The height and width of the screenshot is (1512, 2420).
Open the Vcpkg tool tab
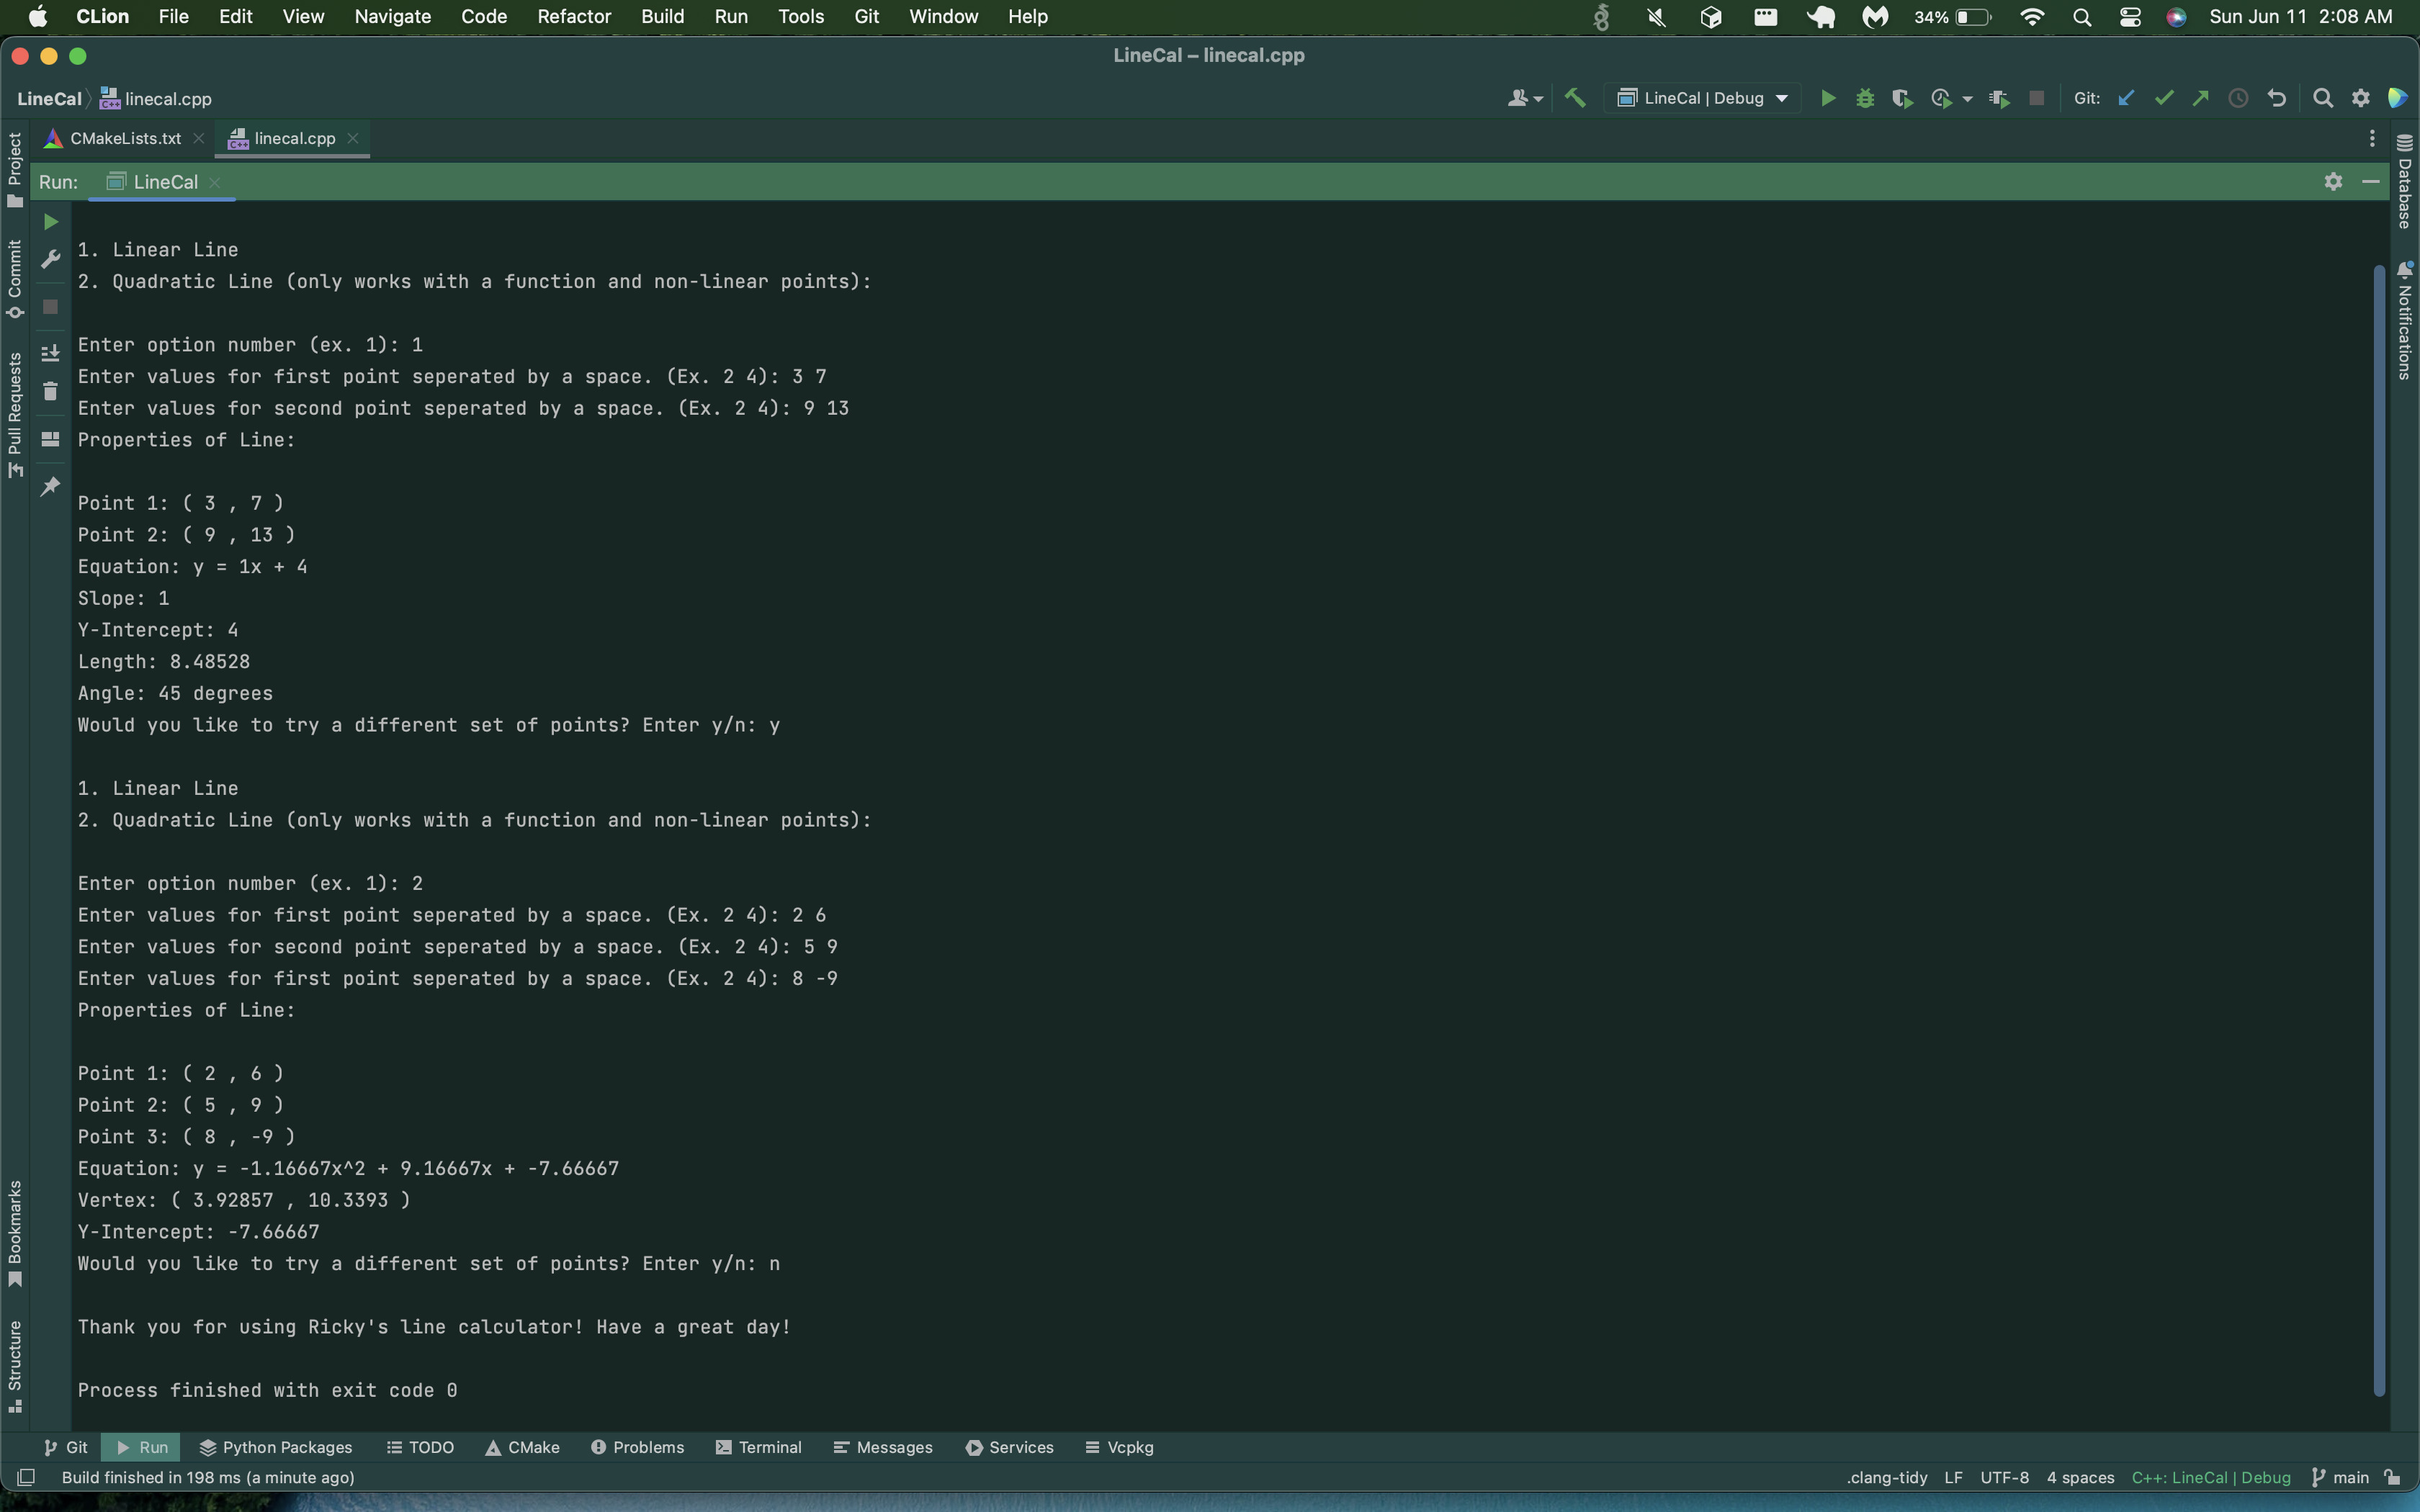(x=1119, y=1447)
